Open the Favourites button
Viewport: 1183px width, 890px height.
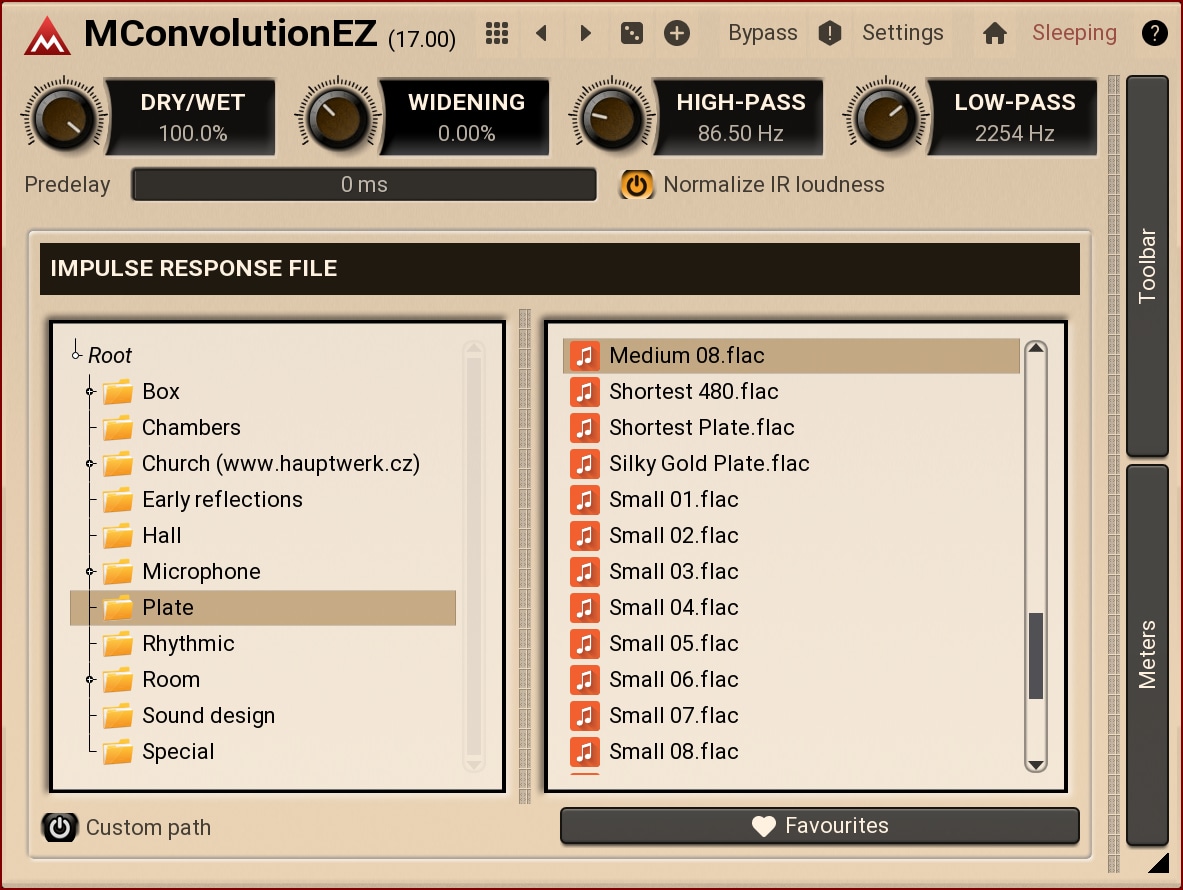click(x=819, y=826)
